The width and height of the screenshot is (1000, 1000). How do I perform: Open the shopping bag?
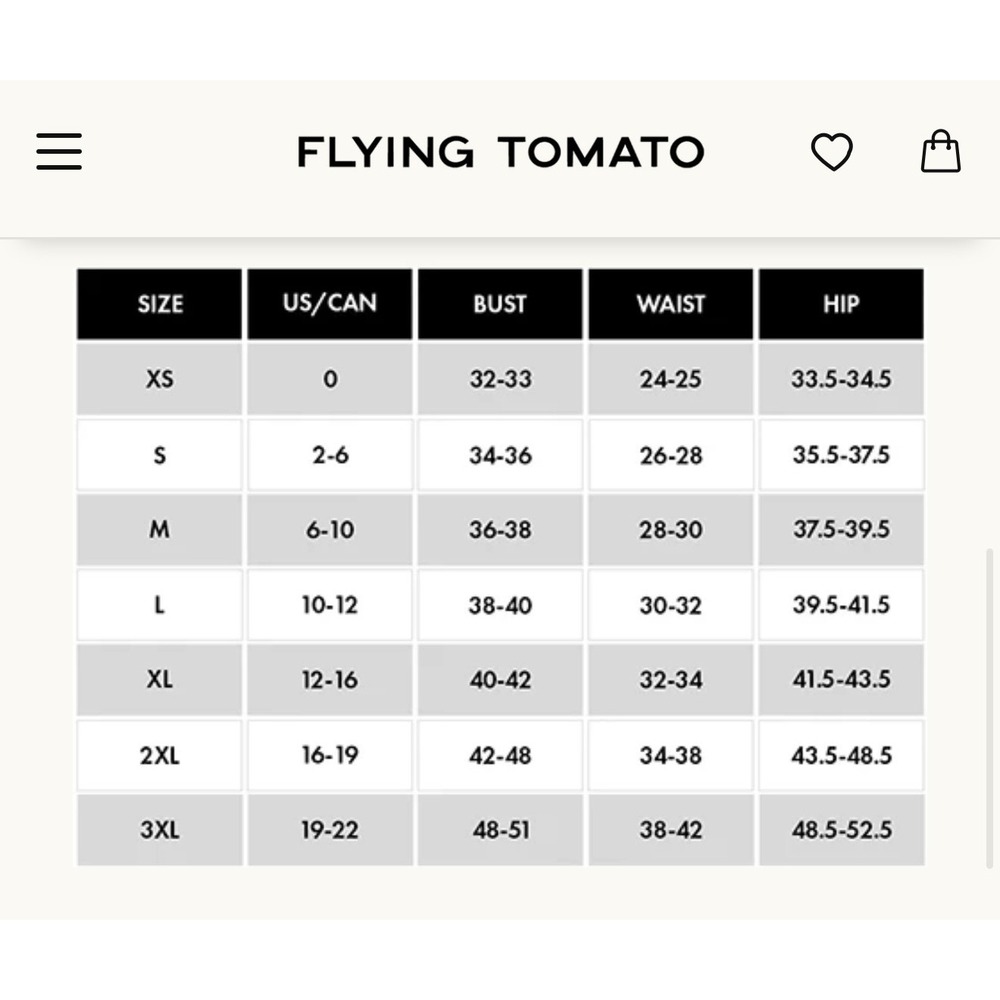pos(941,151)
